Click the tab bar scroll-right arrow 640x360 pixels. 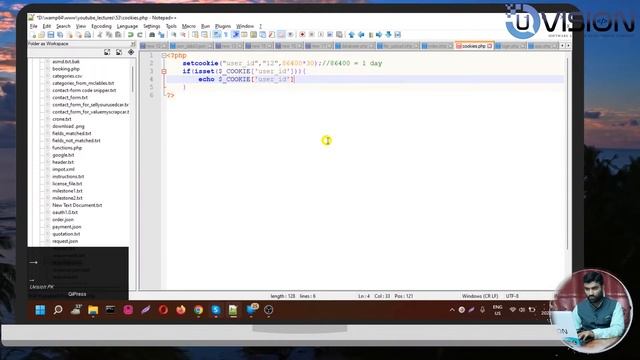click(x=568, y=46)
